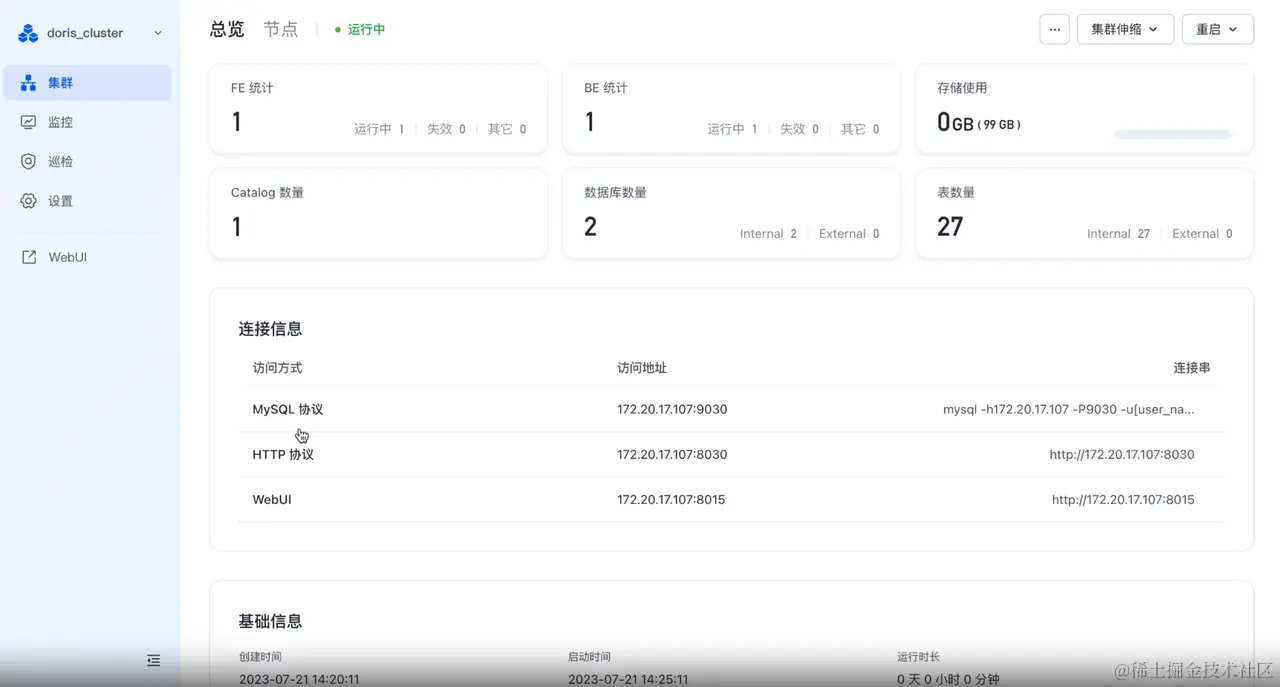
Task: Open the 集群伸缩 dropdown
Action: click(1125, 29)
